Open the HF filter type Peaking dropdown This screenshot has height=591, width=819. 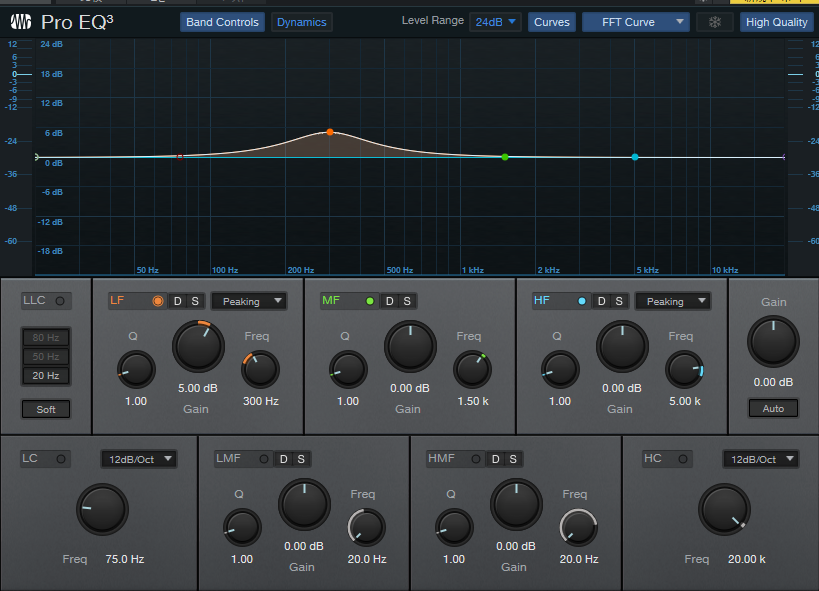[x=673, y=301]
